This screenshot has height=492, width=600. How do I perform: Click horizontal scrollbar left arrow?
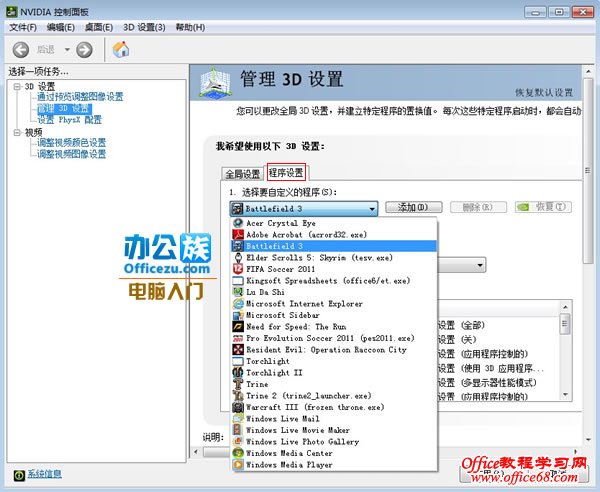pyautogui.click(x=196, y=452)
